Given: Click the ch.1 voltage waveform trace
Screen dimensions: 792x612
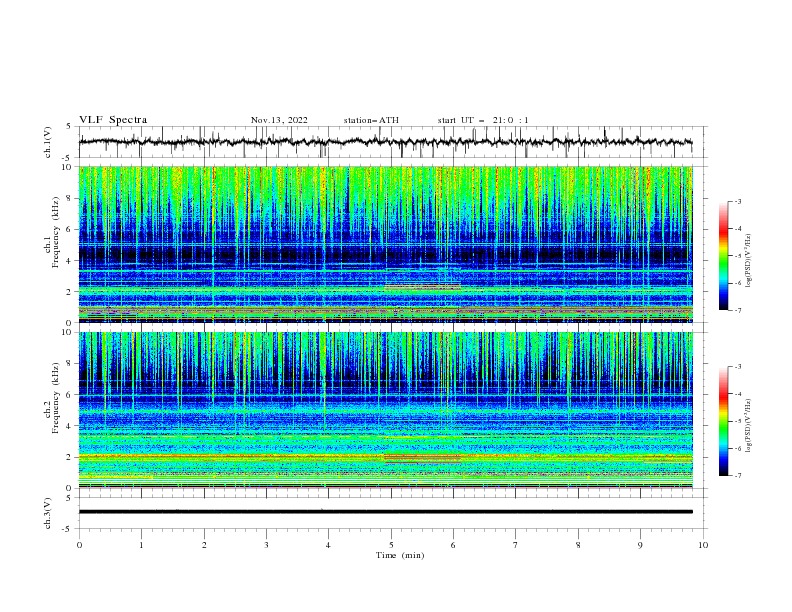Looking at the screenshot, I should pos(385,142).
